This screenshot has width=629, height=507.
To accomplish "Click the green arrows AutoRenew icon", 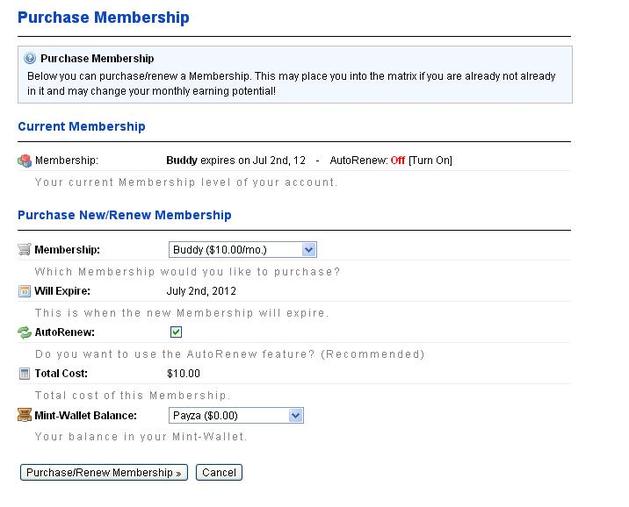I will click(24, 333).
